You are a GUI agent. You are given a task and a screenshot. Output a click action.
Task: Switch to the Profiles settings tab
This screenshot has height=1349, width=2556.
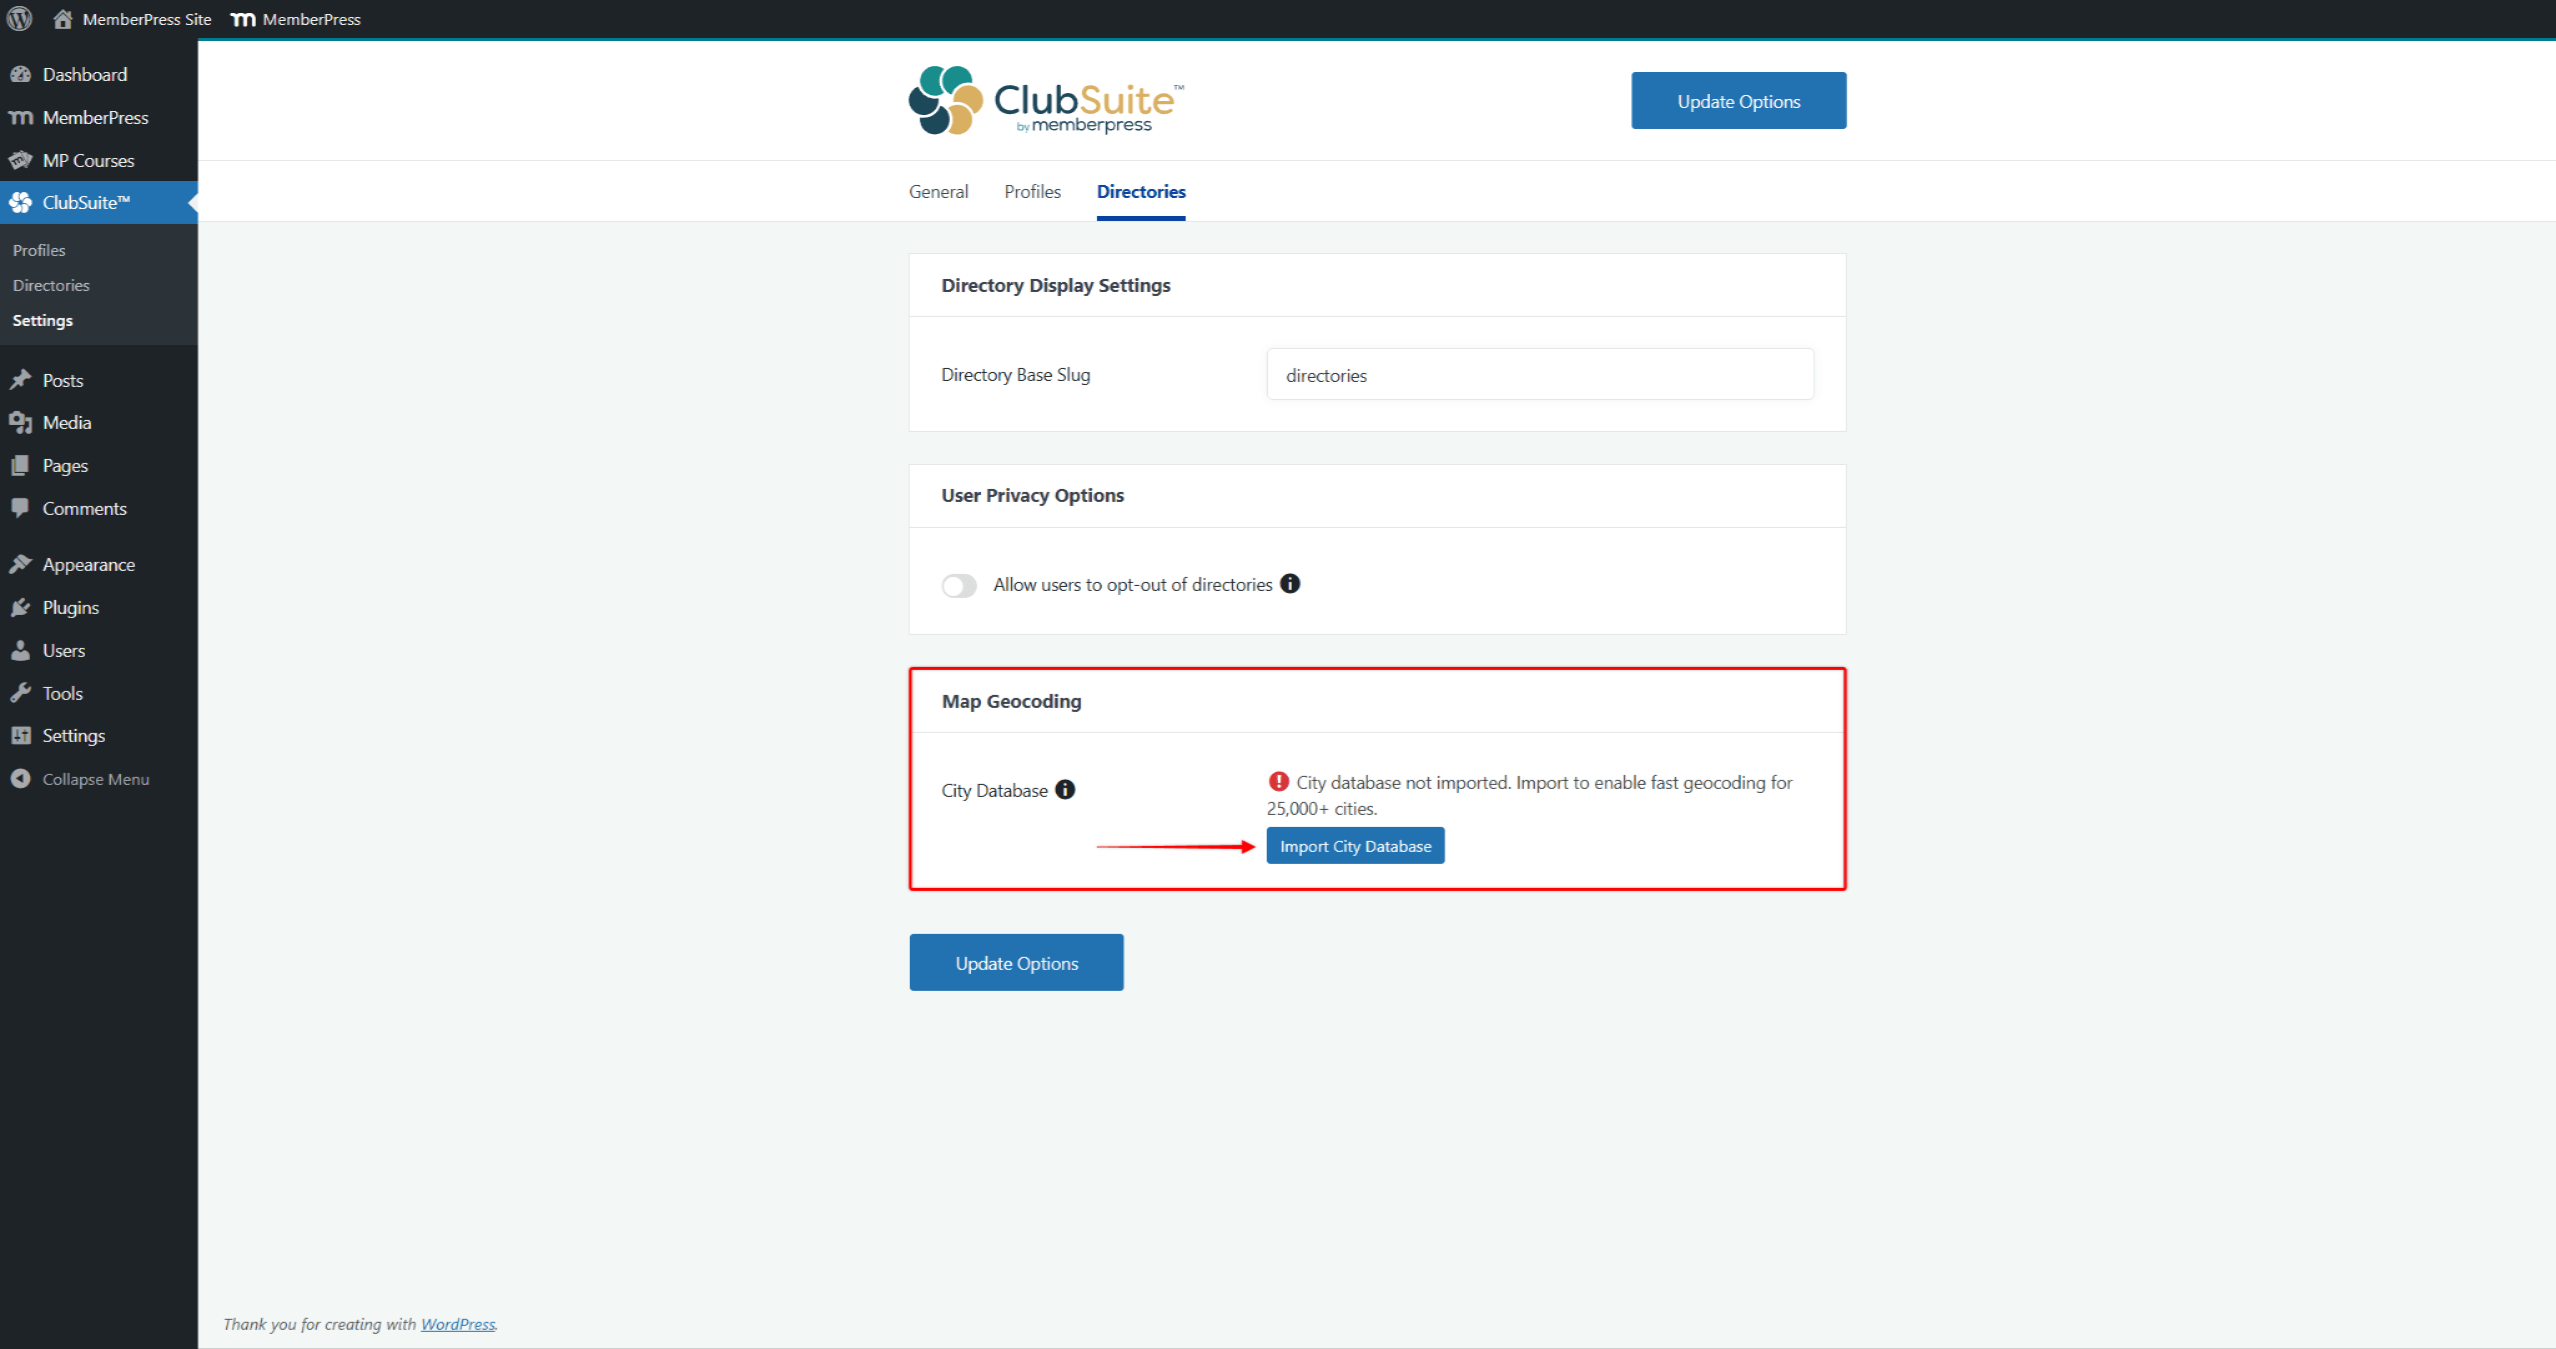pyautogui.click(x=1032, y=191)
